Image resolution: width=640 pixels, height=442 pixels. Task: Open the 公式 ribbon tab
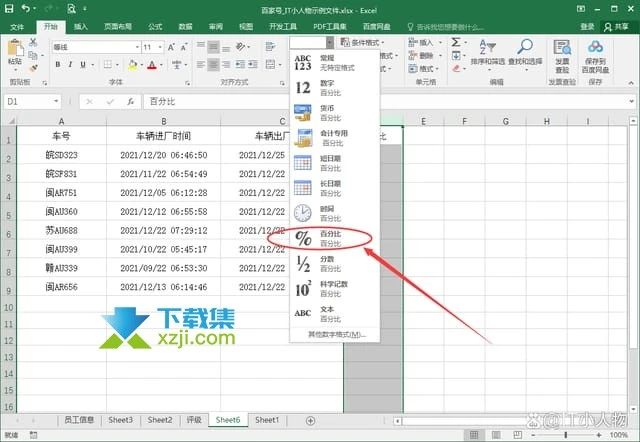[x=155, y=27]
